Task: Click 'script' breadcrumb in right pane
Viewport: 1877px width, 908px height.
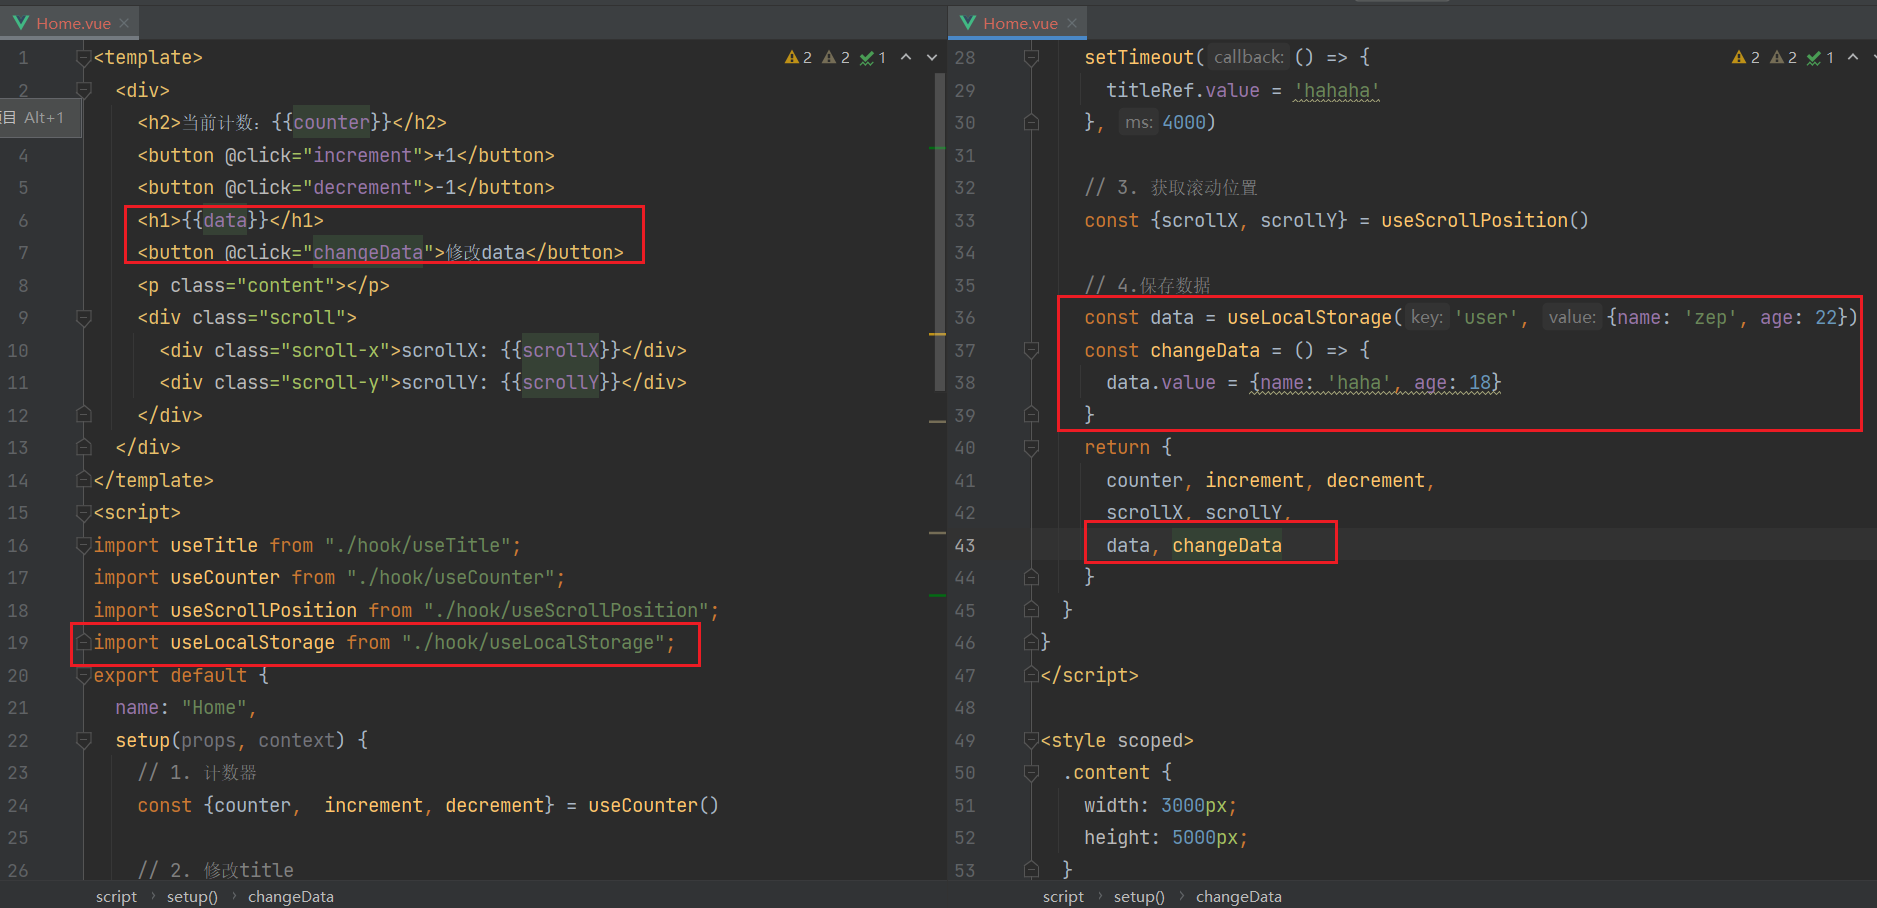Action: pyautogui.click(x=1063, y=897)
